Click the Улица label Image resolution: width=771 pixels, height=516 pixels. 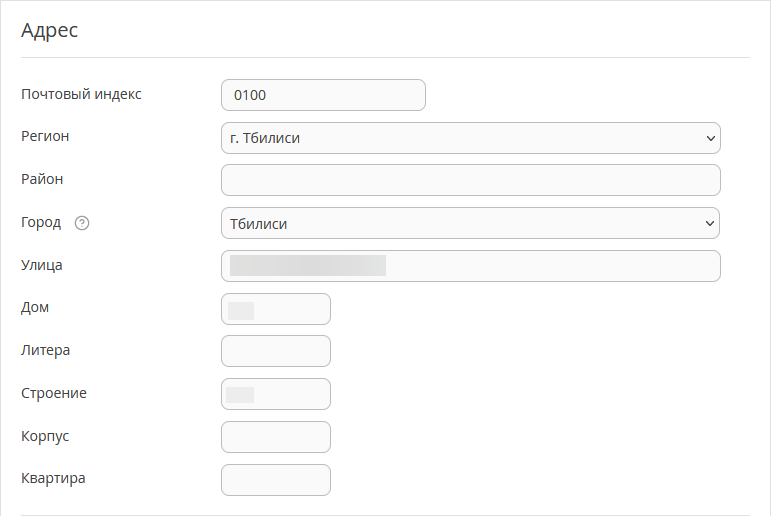point(41,265)
